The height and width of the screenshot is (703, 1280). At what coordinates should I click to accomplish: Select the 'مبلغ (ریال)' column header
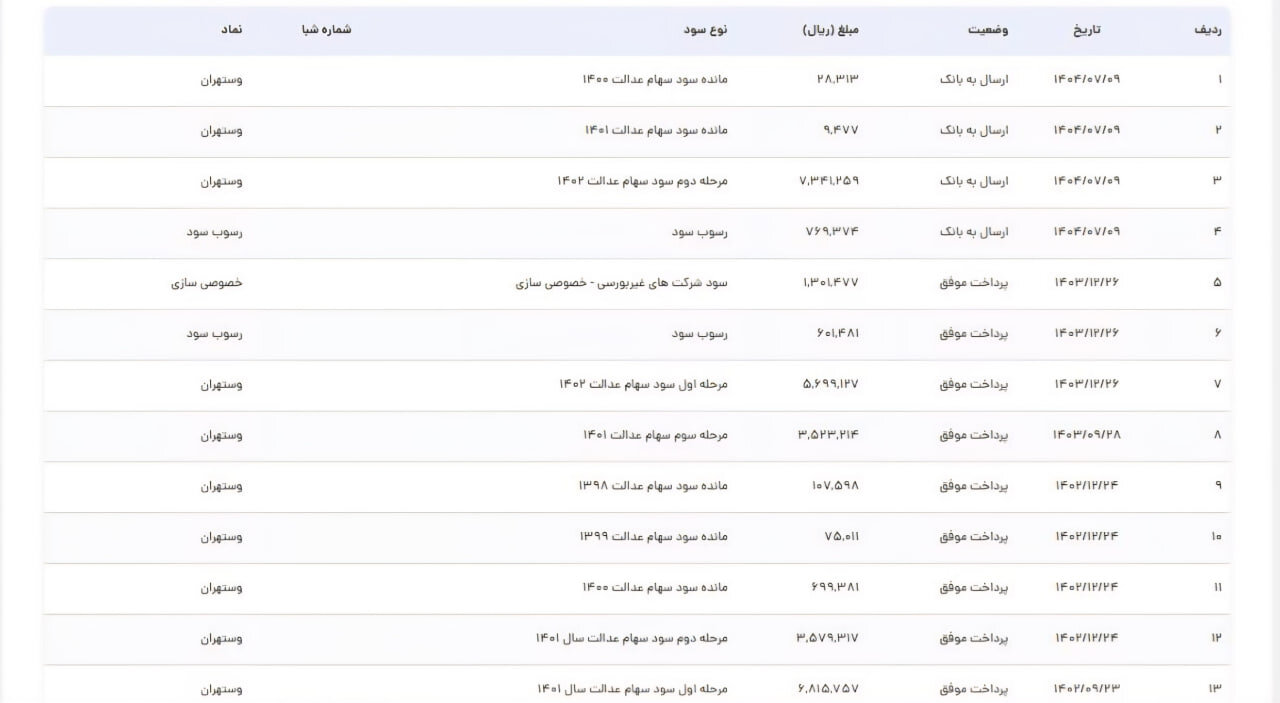(x=830, y=30)
